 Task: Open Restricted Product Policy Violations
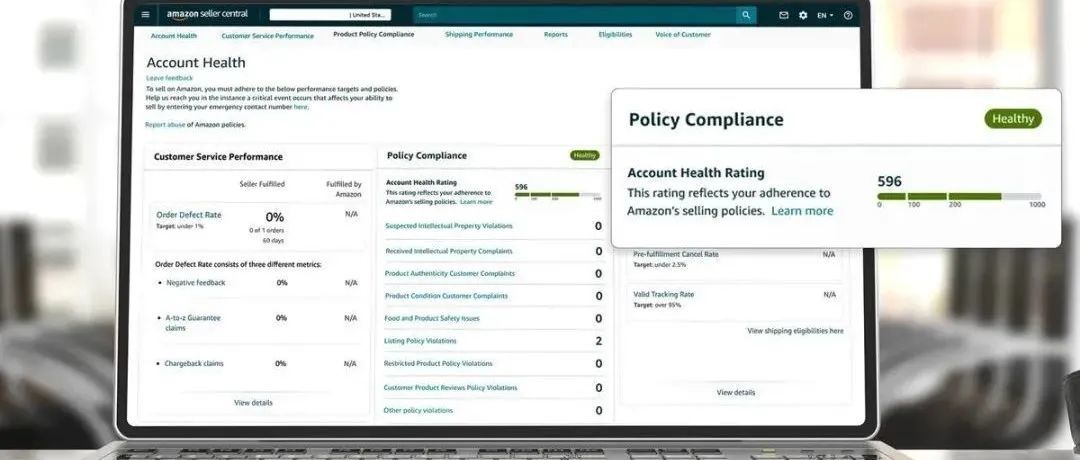438,364
